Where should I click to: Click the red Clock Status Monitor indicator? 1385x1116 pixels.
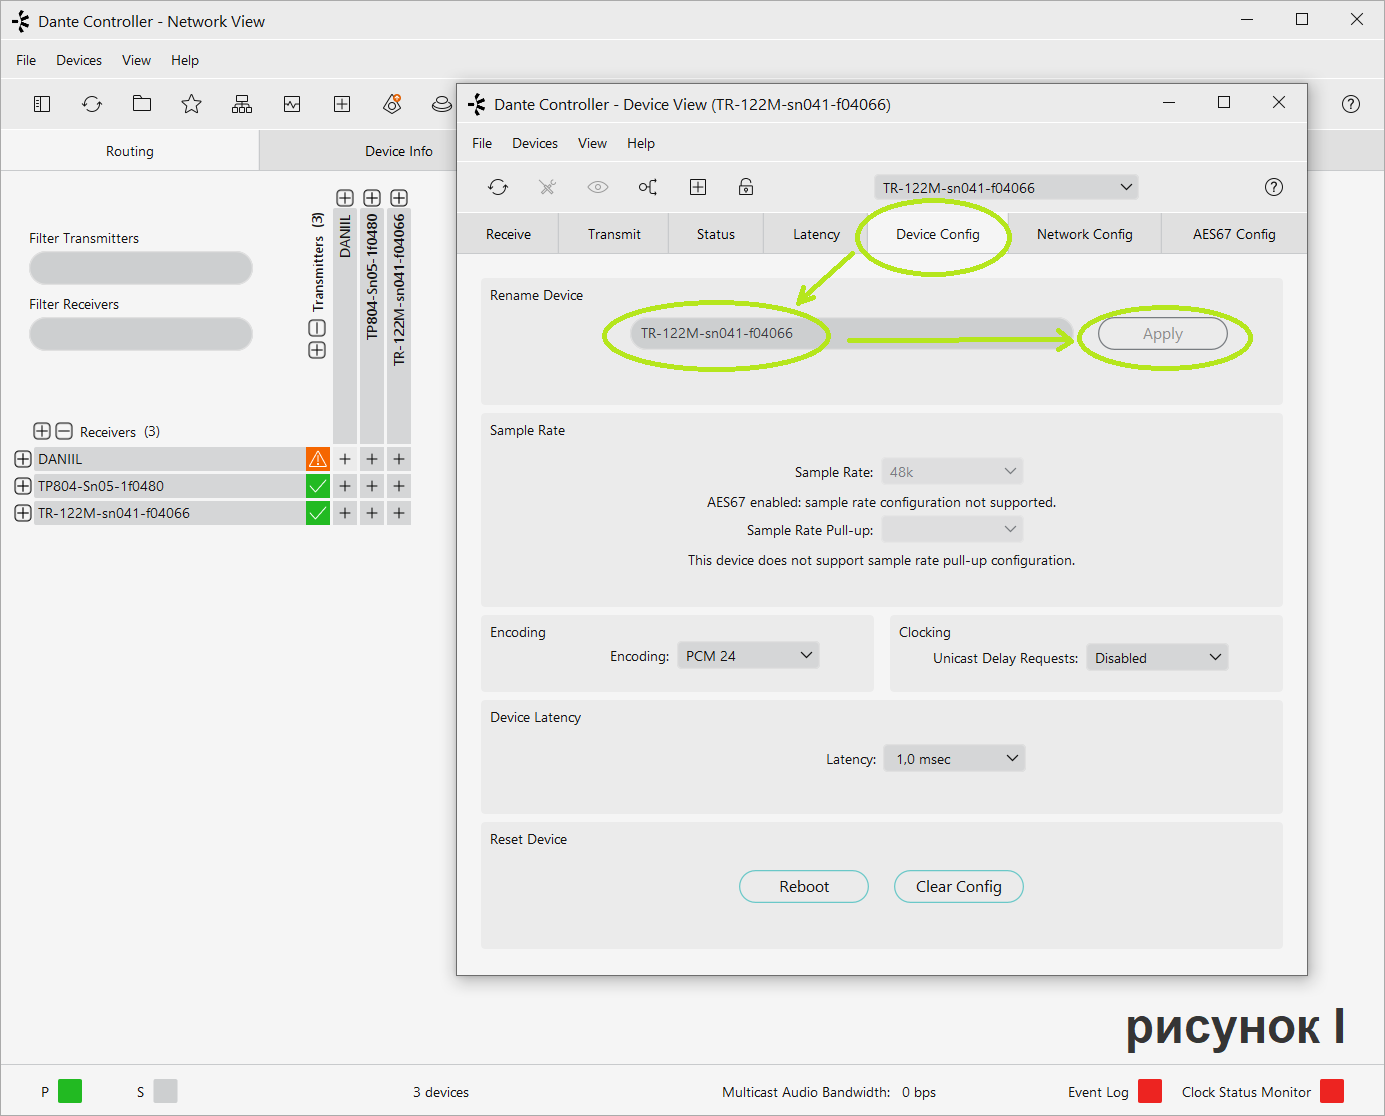point(1331,1091)
